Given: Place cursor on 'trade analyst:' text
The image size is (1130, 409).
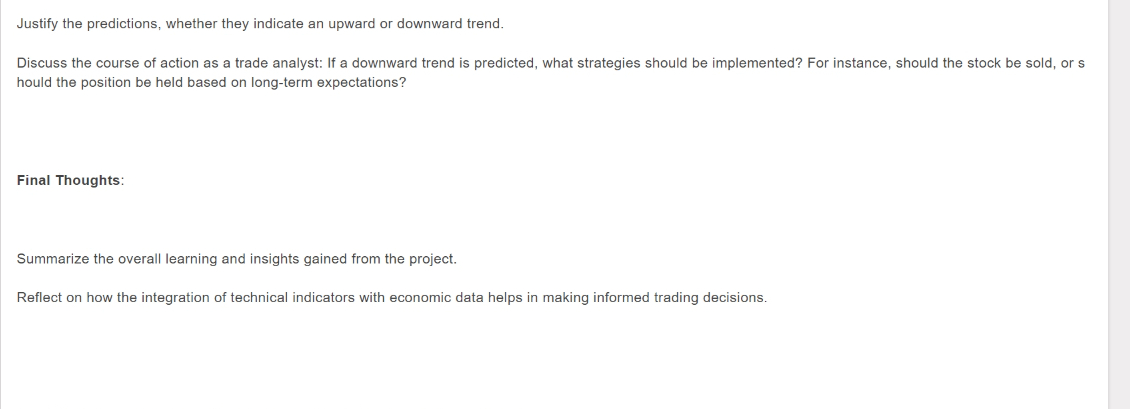Looking at the screenshot, I should pyautogui.click(x=279, y=63).
